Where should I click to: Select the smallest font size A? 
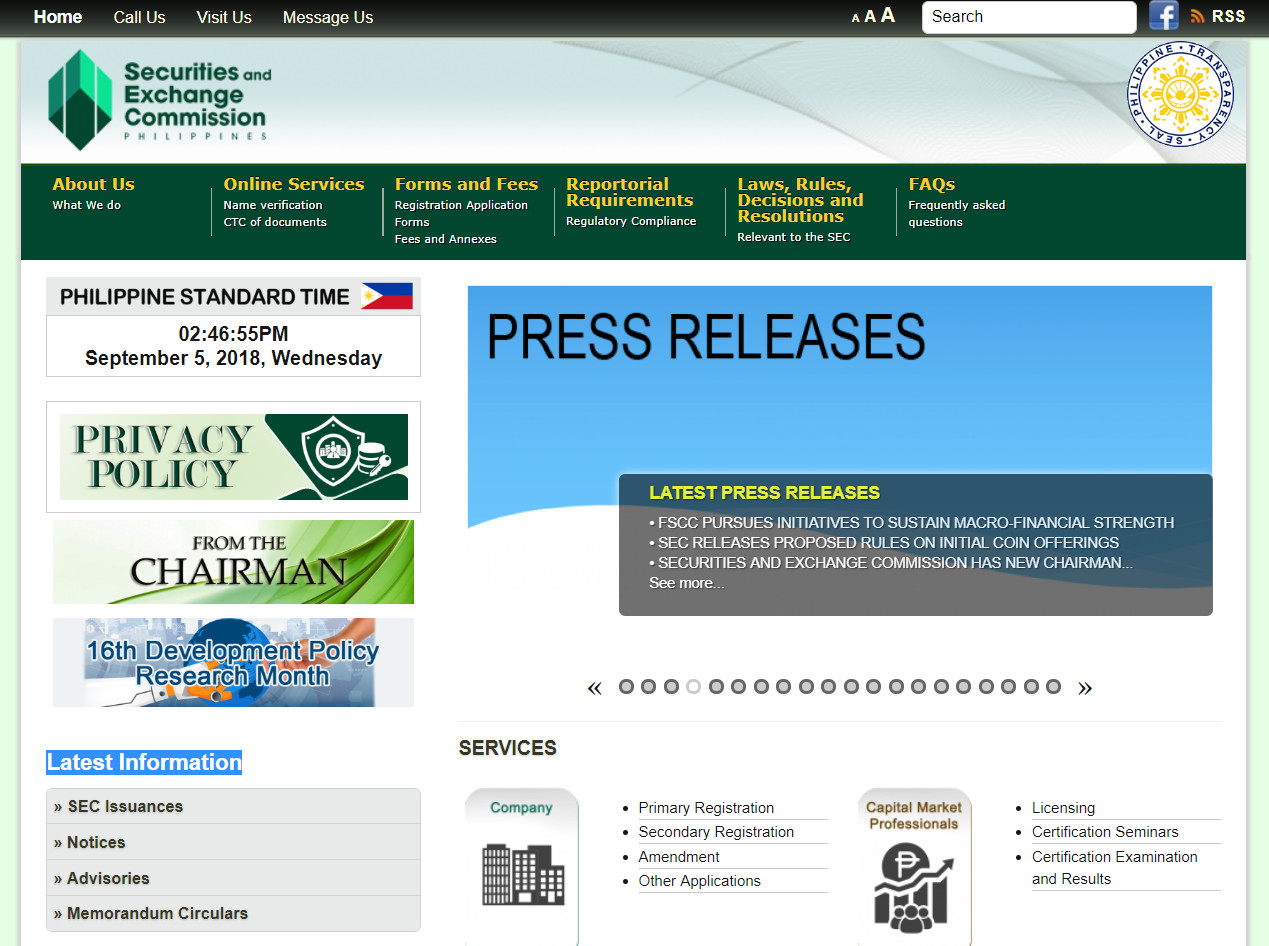[856, 18]
